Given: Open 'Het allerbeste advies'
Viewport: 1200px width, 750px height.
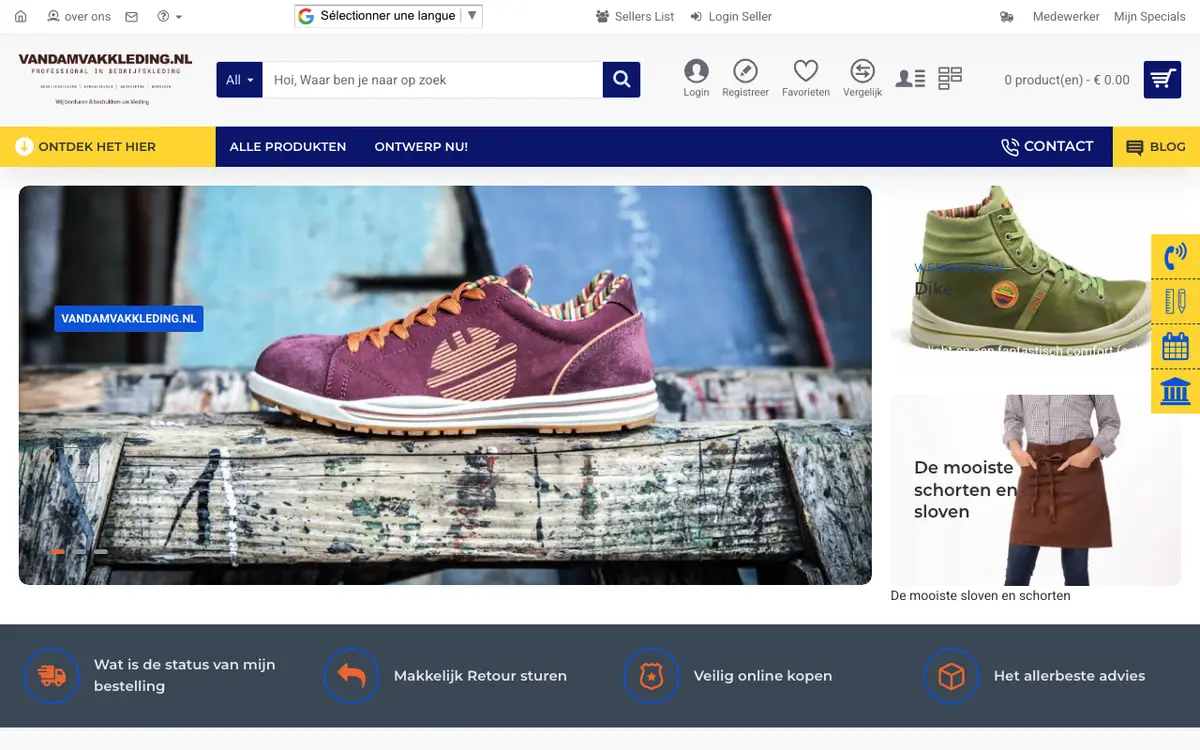Looking at the screenshot, I should point(1069,676).
